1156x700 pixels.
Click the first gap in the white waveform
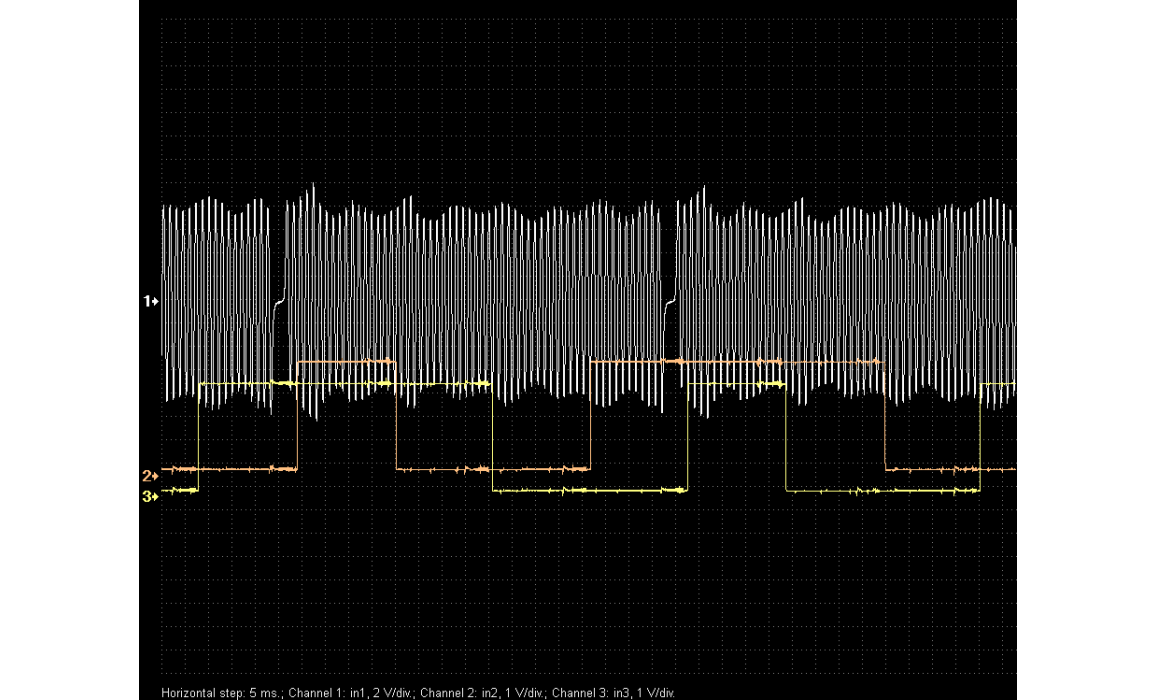point(279,300)
